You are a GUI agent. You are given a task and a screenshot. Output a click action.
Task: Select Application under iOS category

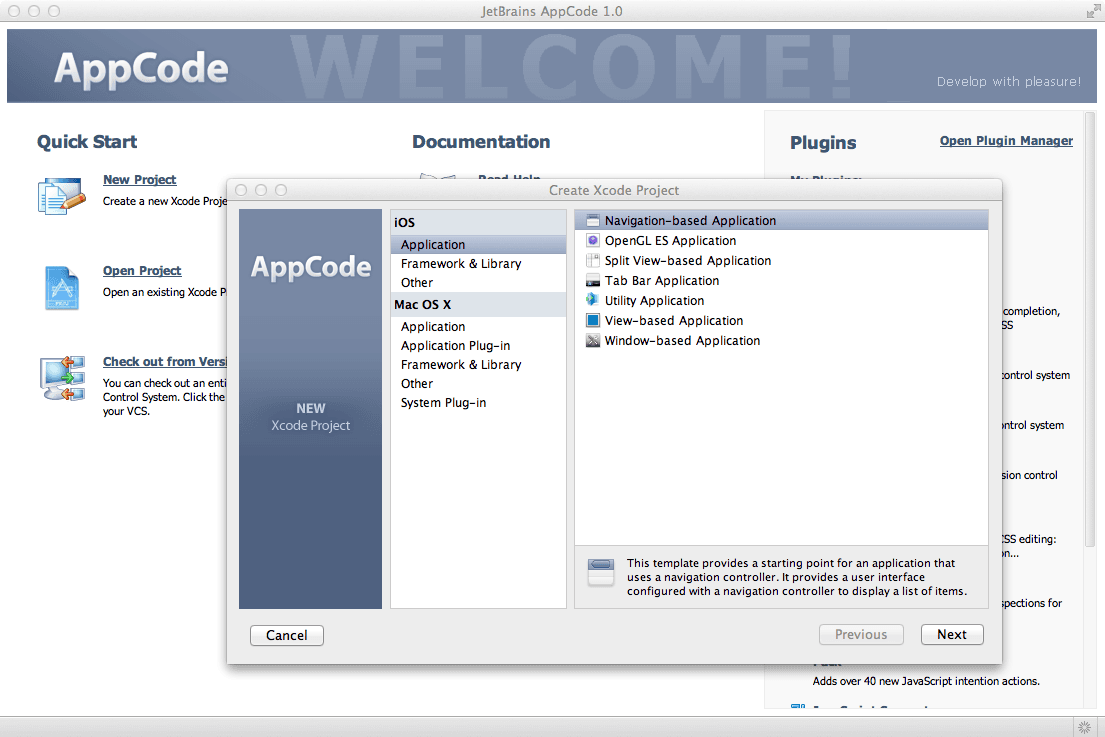pos(479,244)
